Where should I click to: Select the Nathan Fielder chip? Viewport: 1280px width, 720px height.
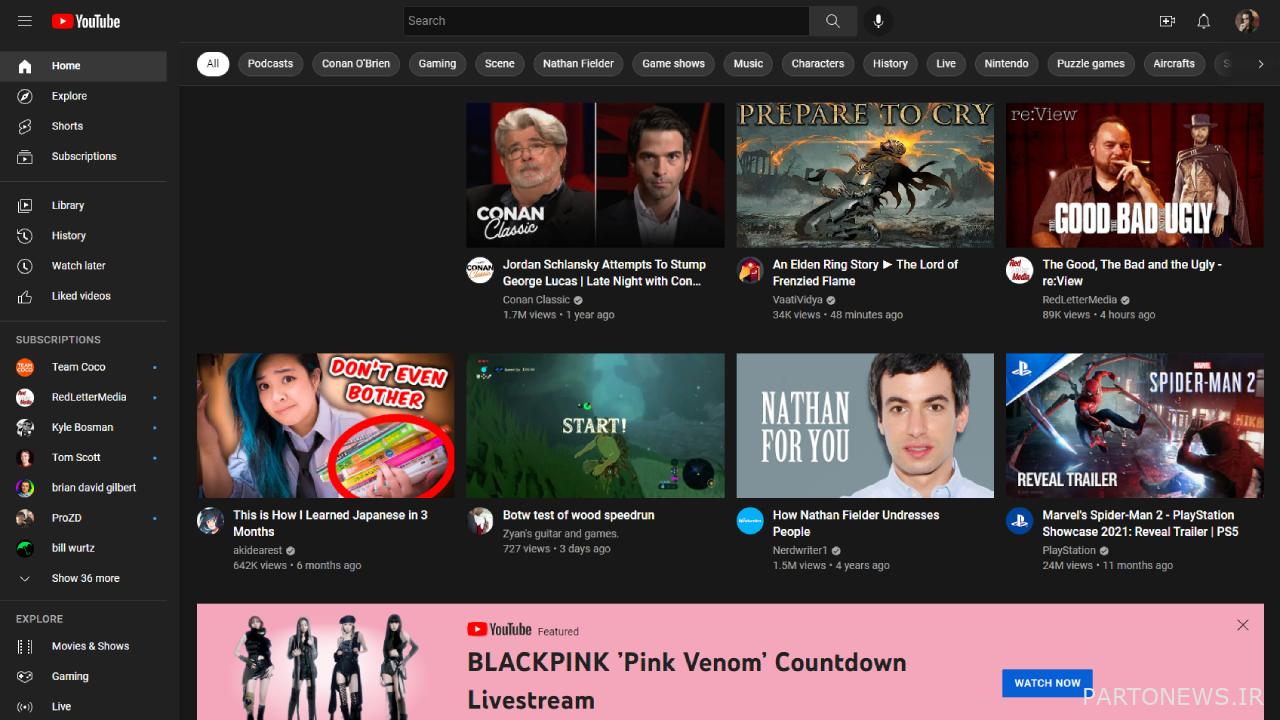click(x=578, y=64)
